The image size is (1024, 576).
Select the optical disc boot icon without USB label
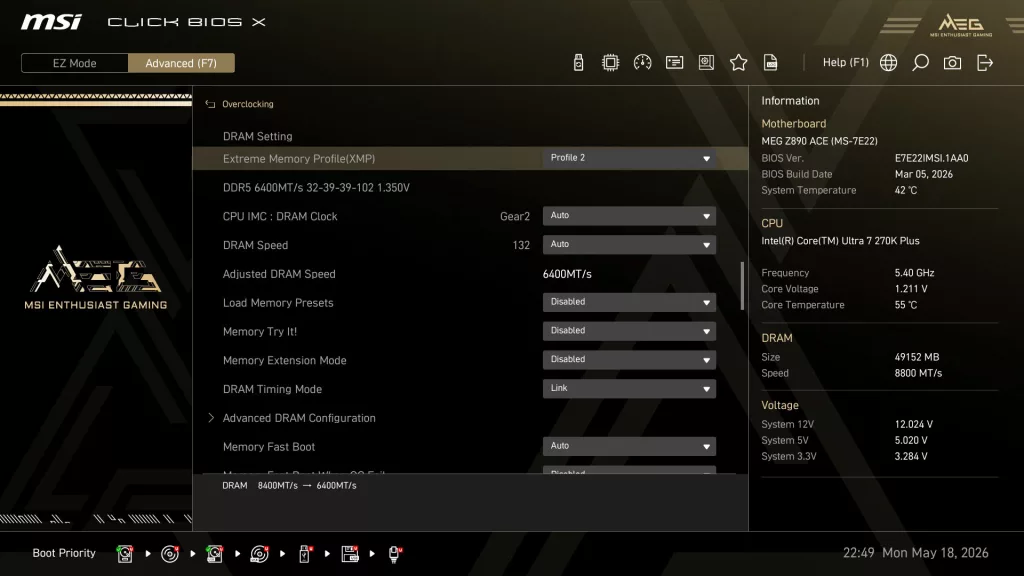170,554
